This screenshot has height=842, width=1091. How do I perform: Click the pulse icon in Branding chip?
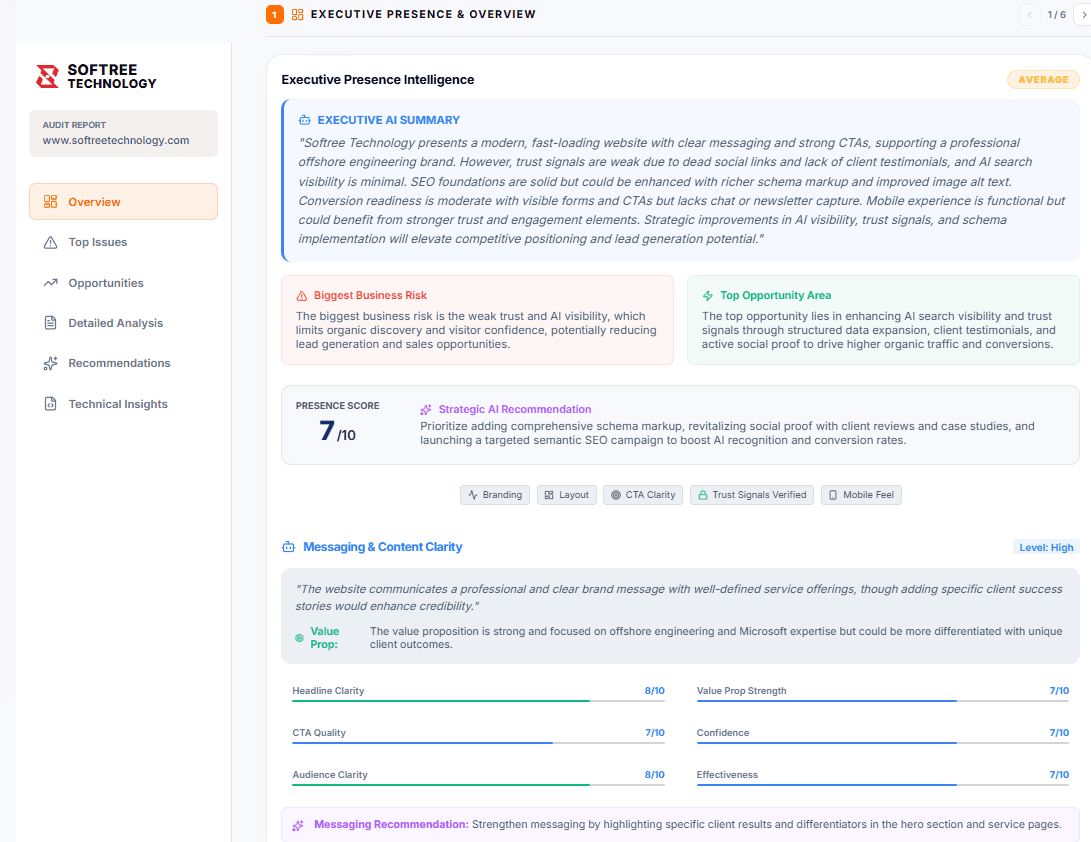tap(473, 495)
